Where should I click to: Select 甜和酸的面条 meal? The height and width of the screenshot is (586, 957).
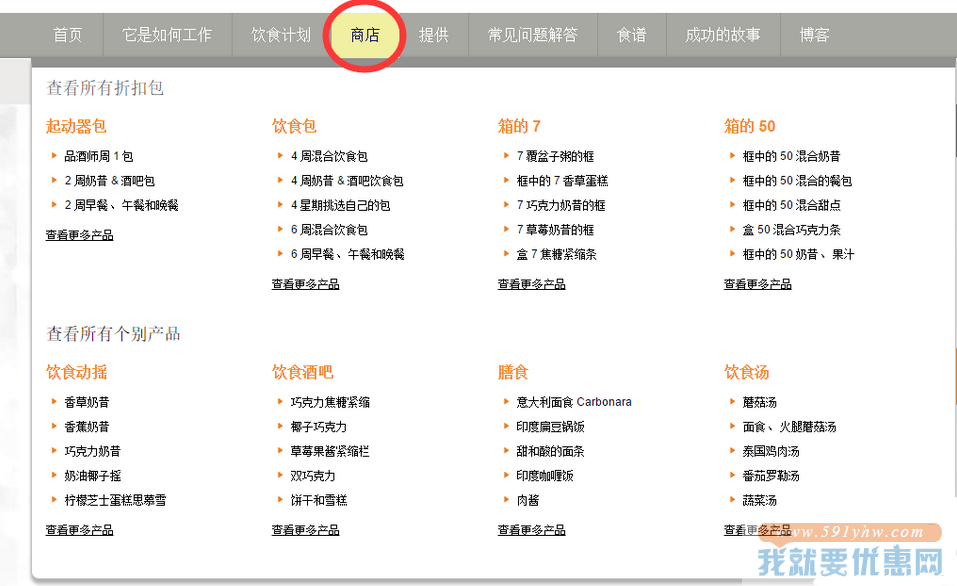coord(551,451)
